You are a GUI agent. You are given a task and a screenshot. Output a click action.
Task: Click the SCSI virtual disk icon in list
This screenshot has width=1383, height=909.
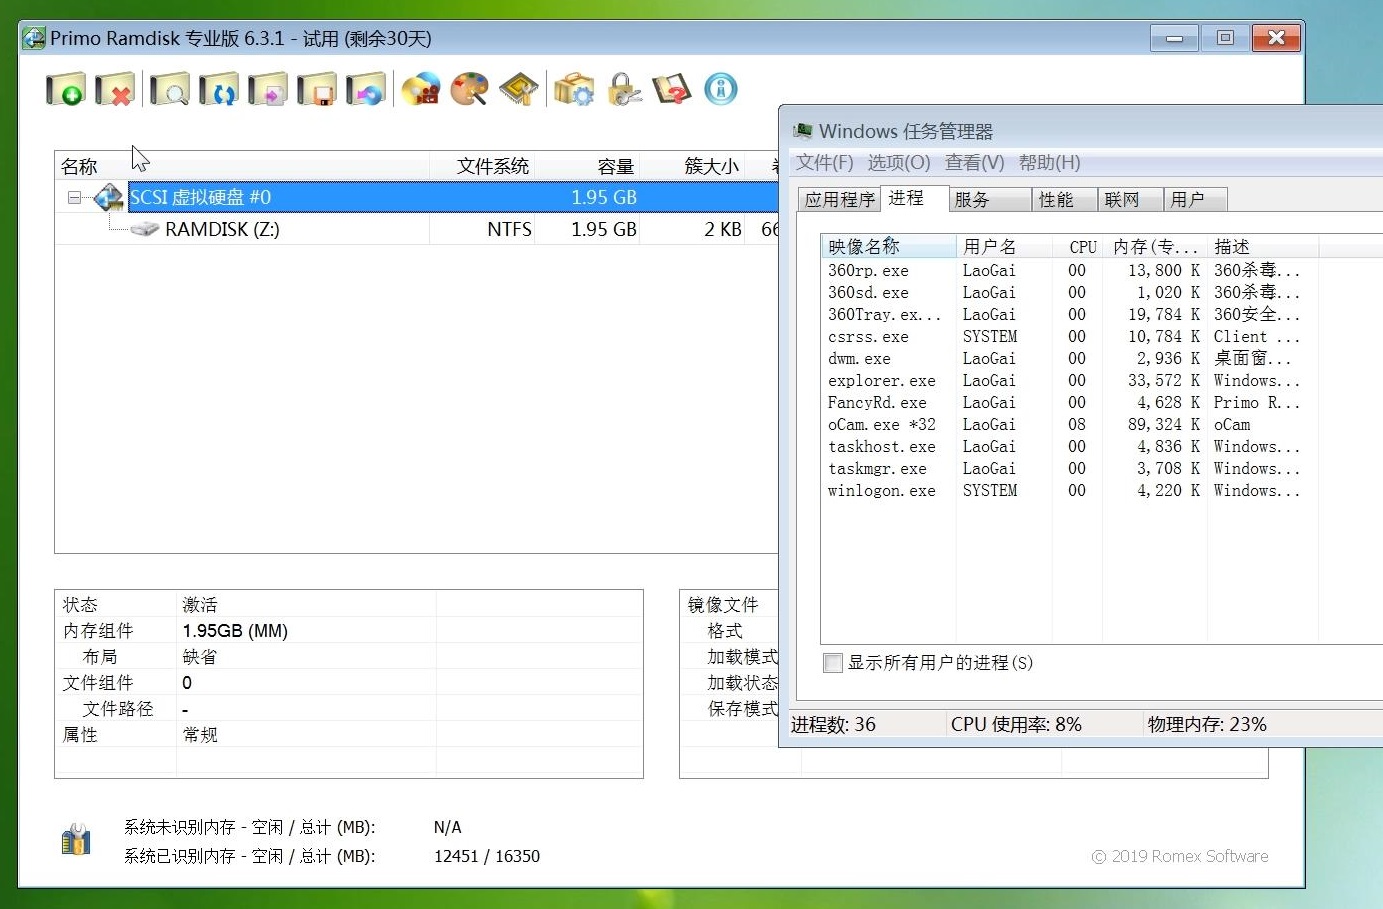tap(109, 197)
